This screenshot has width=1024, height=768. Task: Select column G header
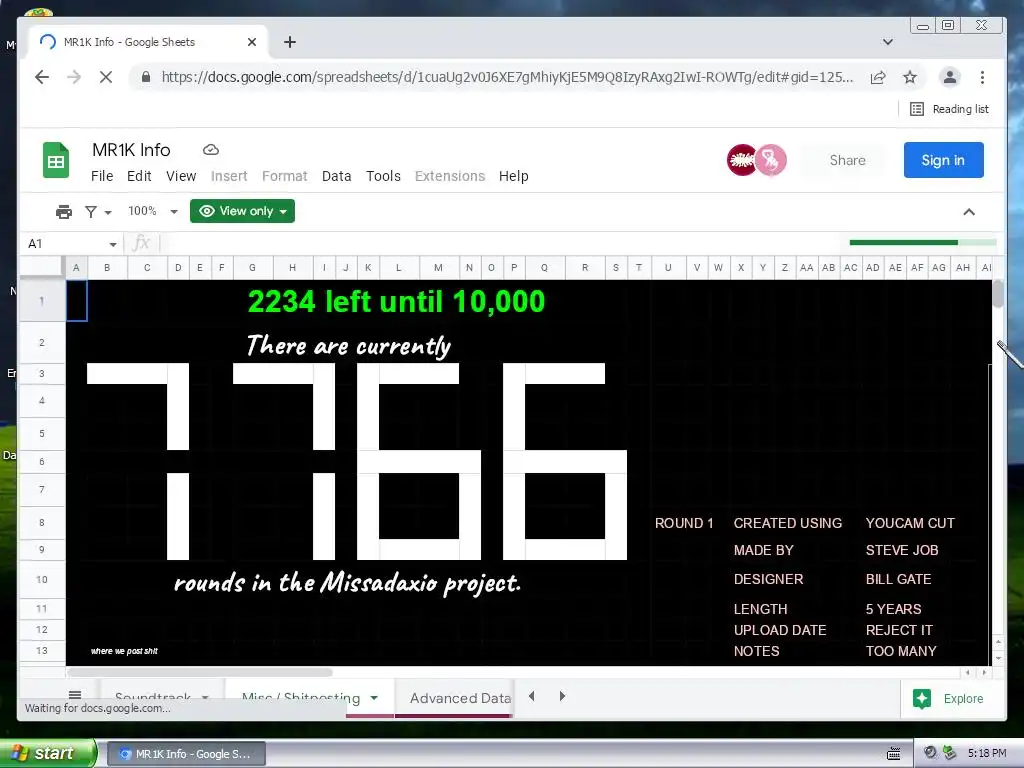click(x=252, y=268)
